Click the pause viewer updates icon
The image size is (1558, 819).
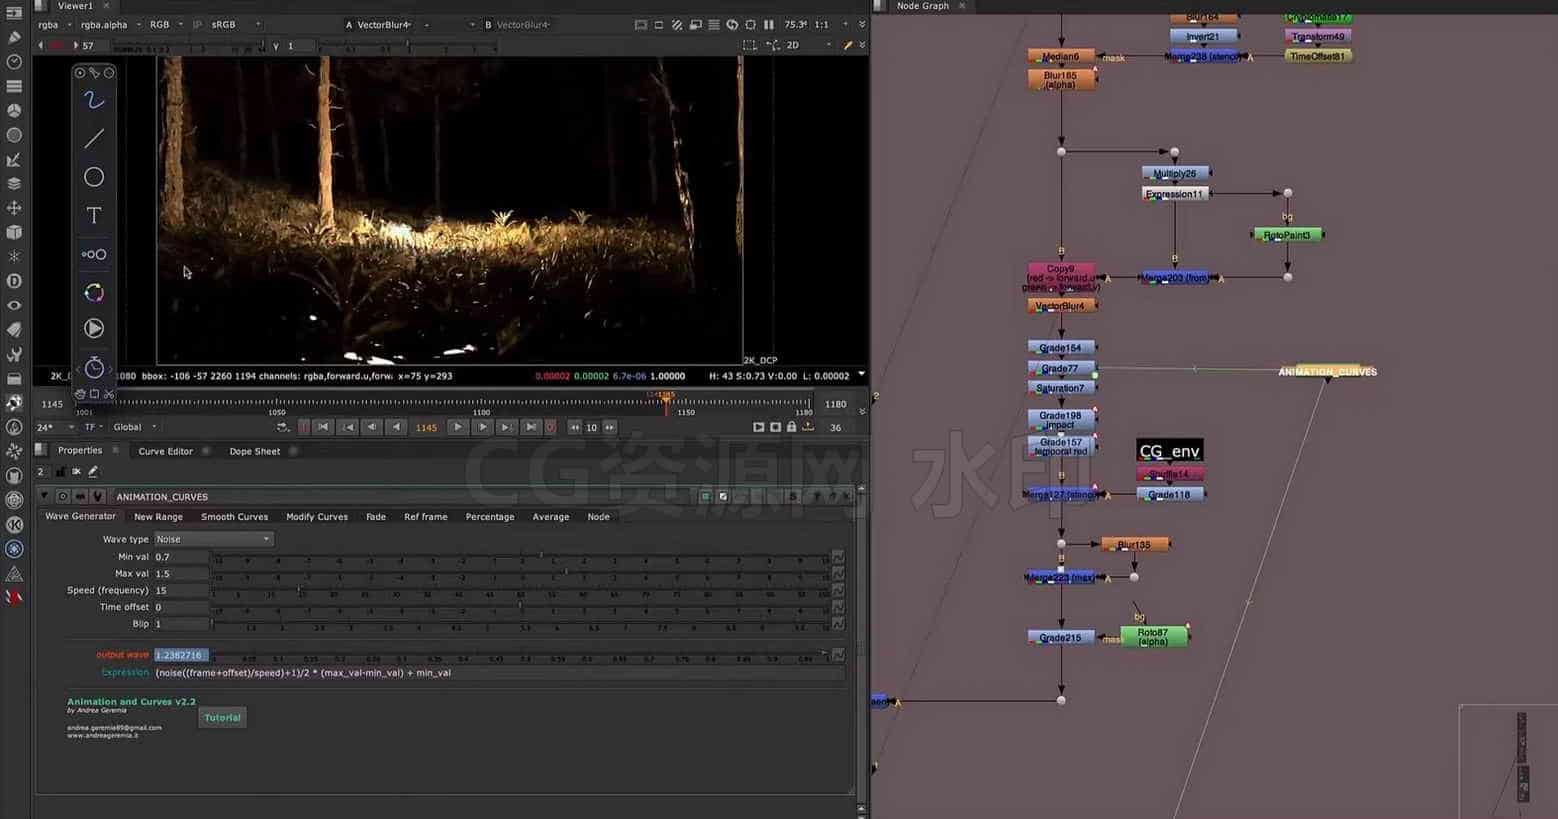768,24
